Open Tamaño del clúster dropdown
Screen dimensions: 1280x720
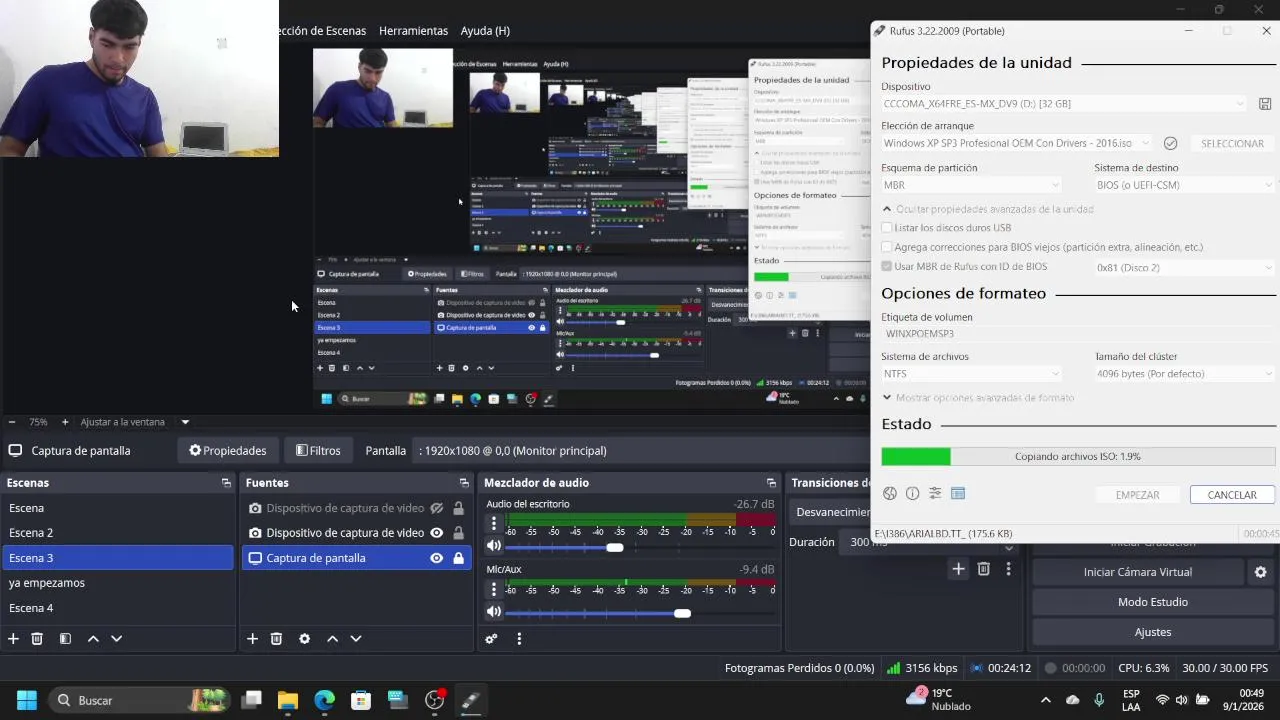(x=1185, y=374)
